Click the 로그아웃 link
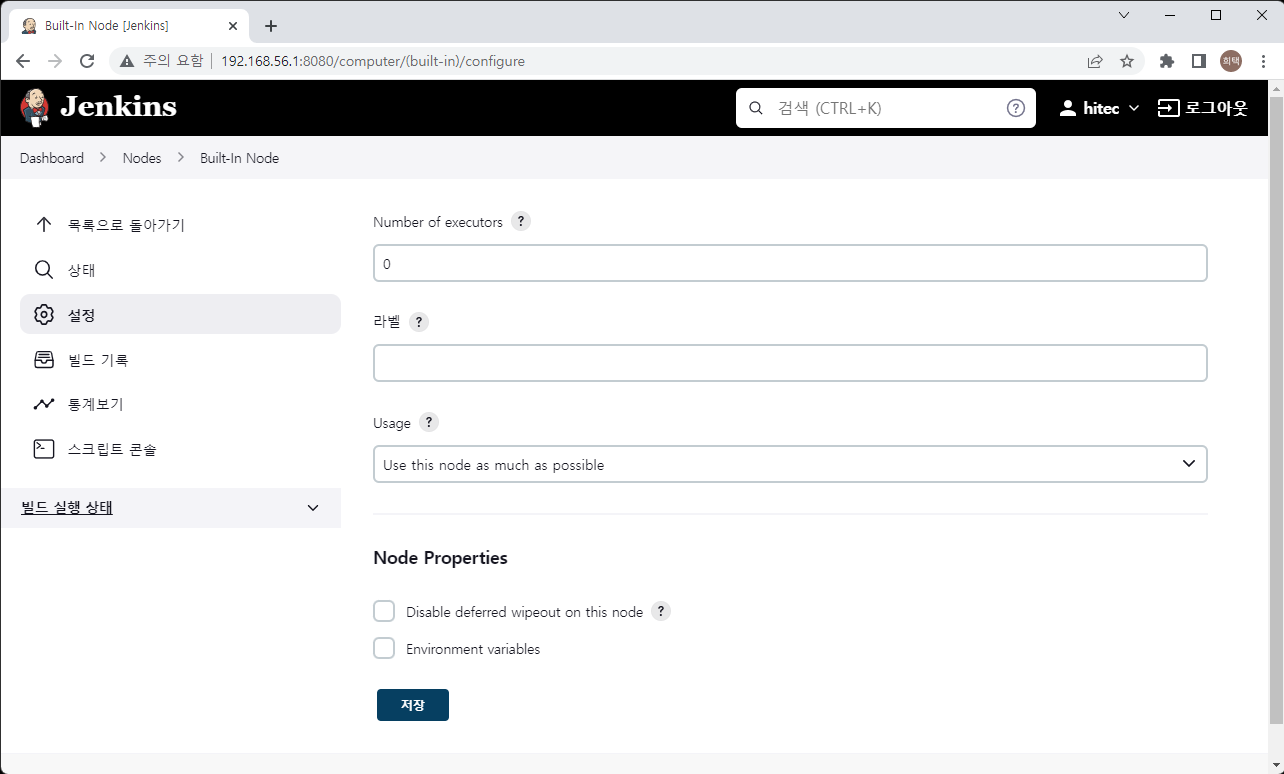The height and width of the screenshot is (774, 1284). pos(1216,108)
